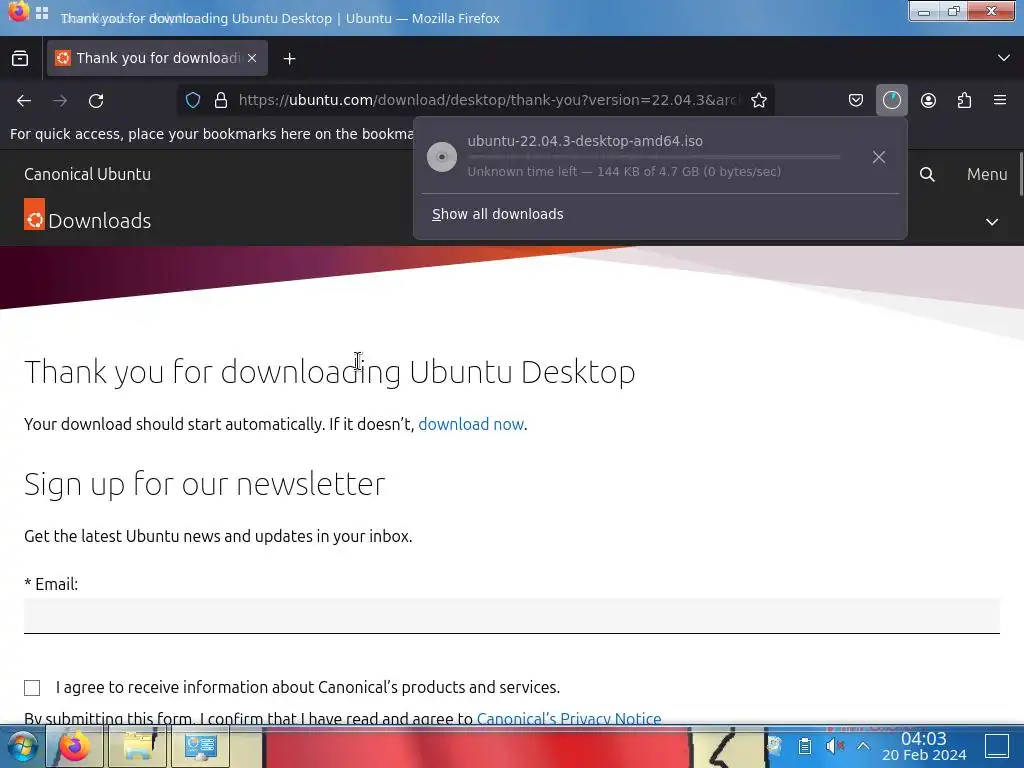Image resolution: width=1024 pixels, height=768 pixels.
Task: Expand the Downloads section chevron
Action: [992, 222]
